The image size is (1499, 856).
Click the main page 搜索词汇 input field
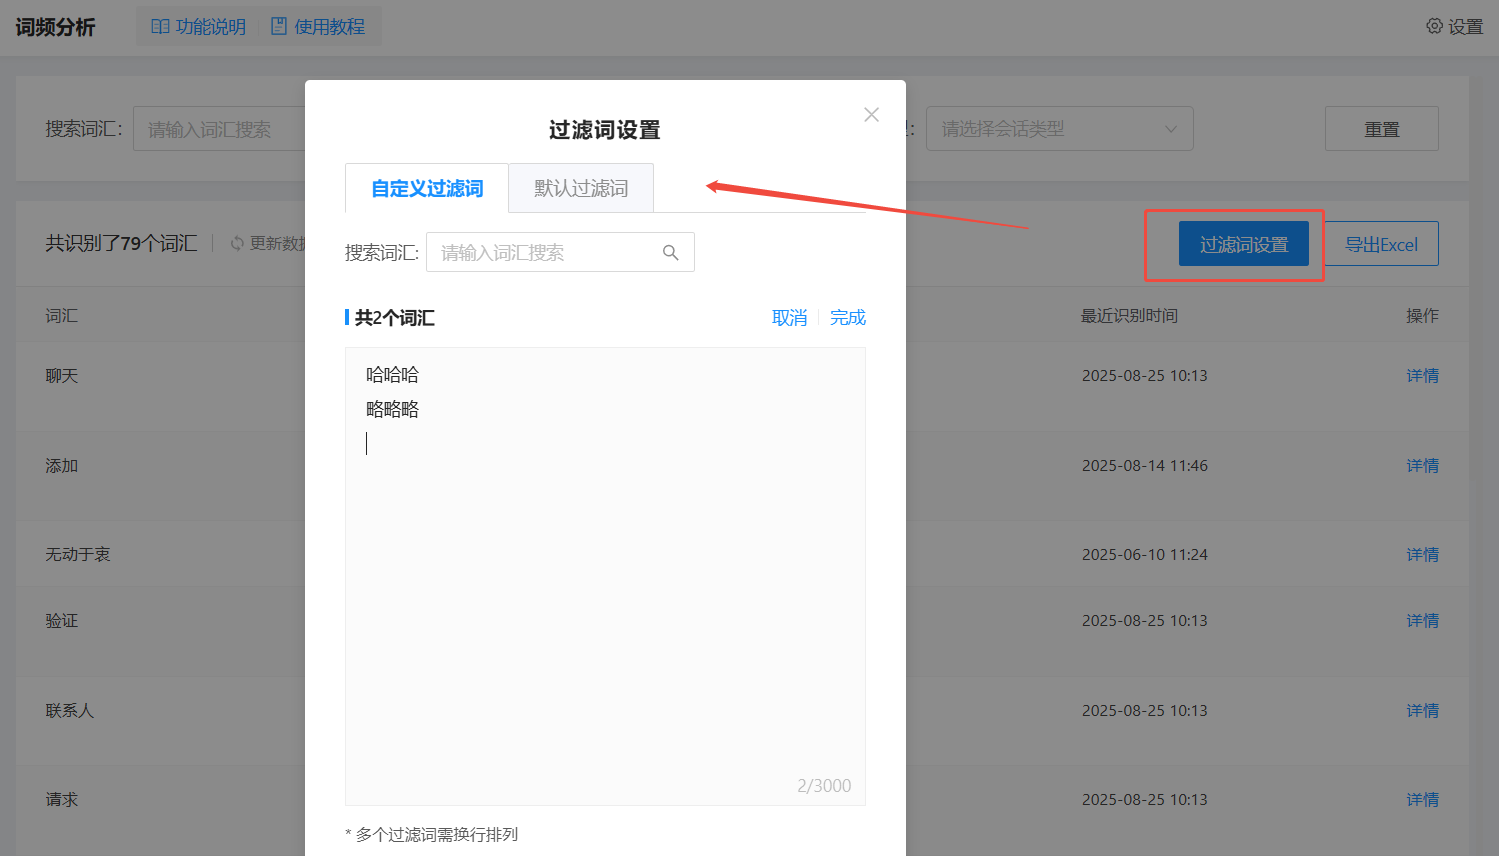(220, 129)
